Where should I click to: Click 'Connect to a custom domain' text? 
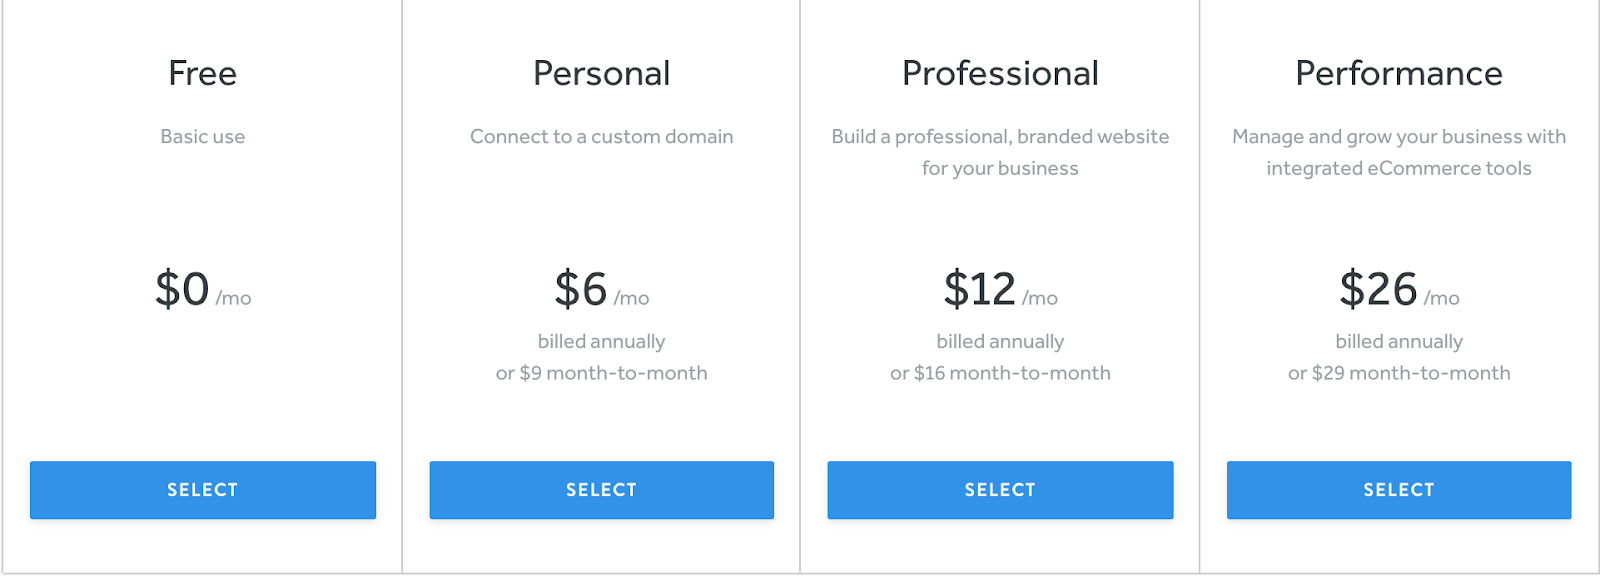tap(602, 137)
